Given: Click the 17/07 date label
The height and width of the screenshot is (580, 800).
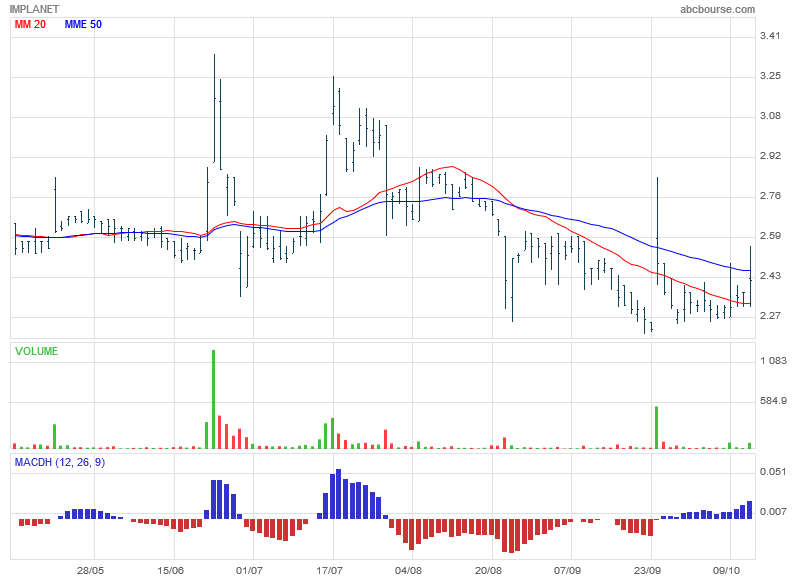Looking at the screenshot, I should tap(329, 570).
